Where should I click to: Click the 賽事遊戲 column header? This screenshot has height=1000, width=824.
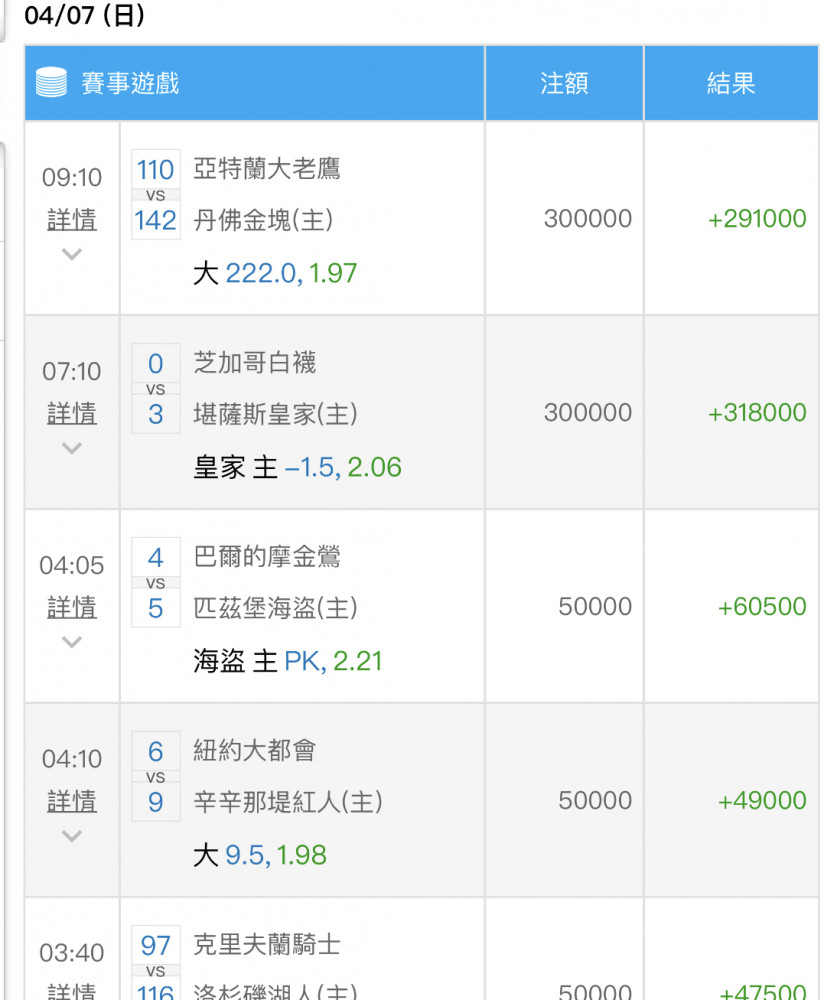[x=254, y=83]
